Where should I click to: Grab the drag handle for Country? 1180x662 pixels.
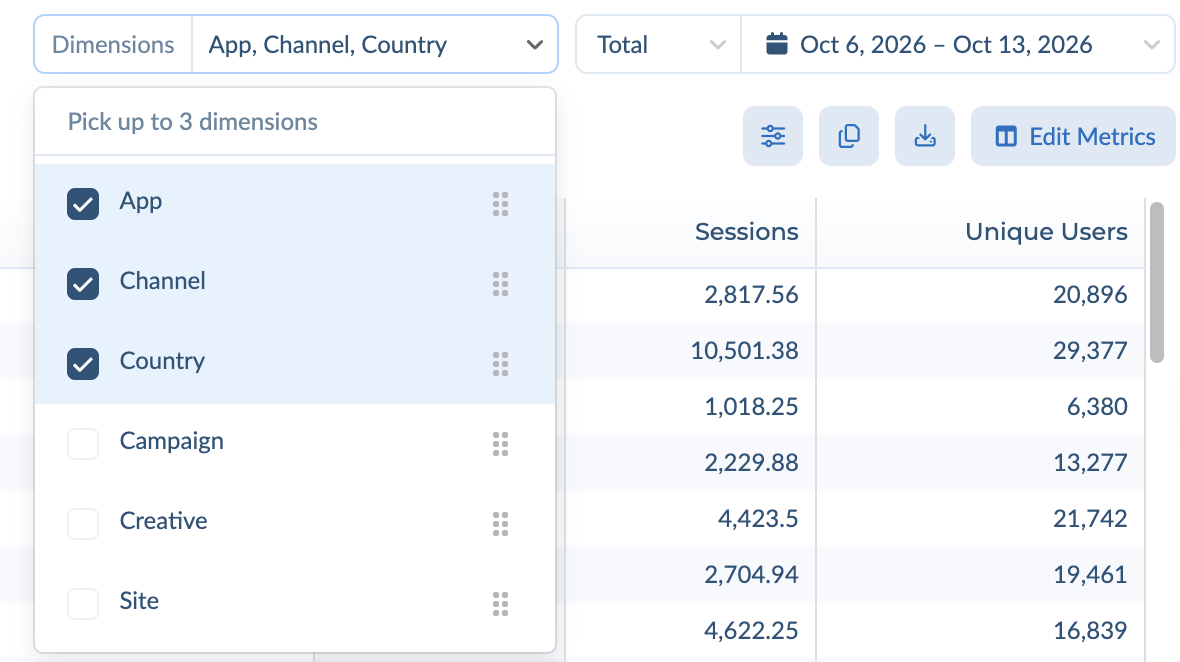pos(500,364)
